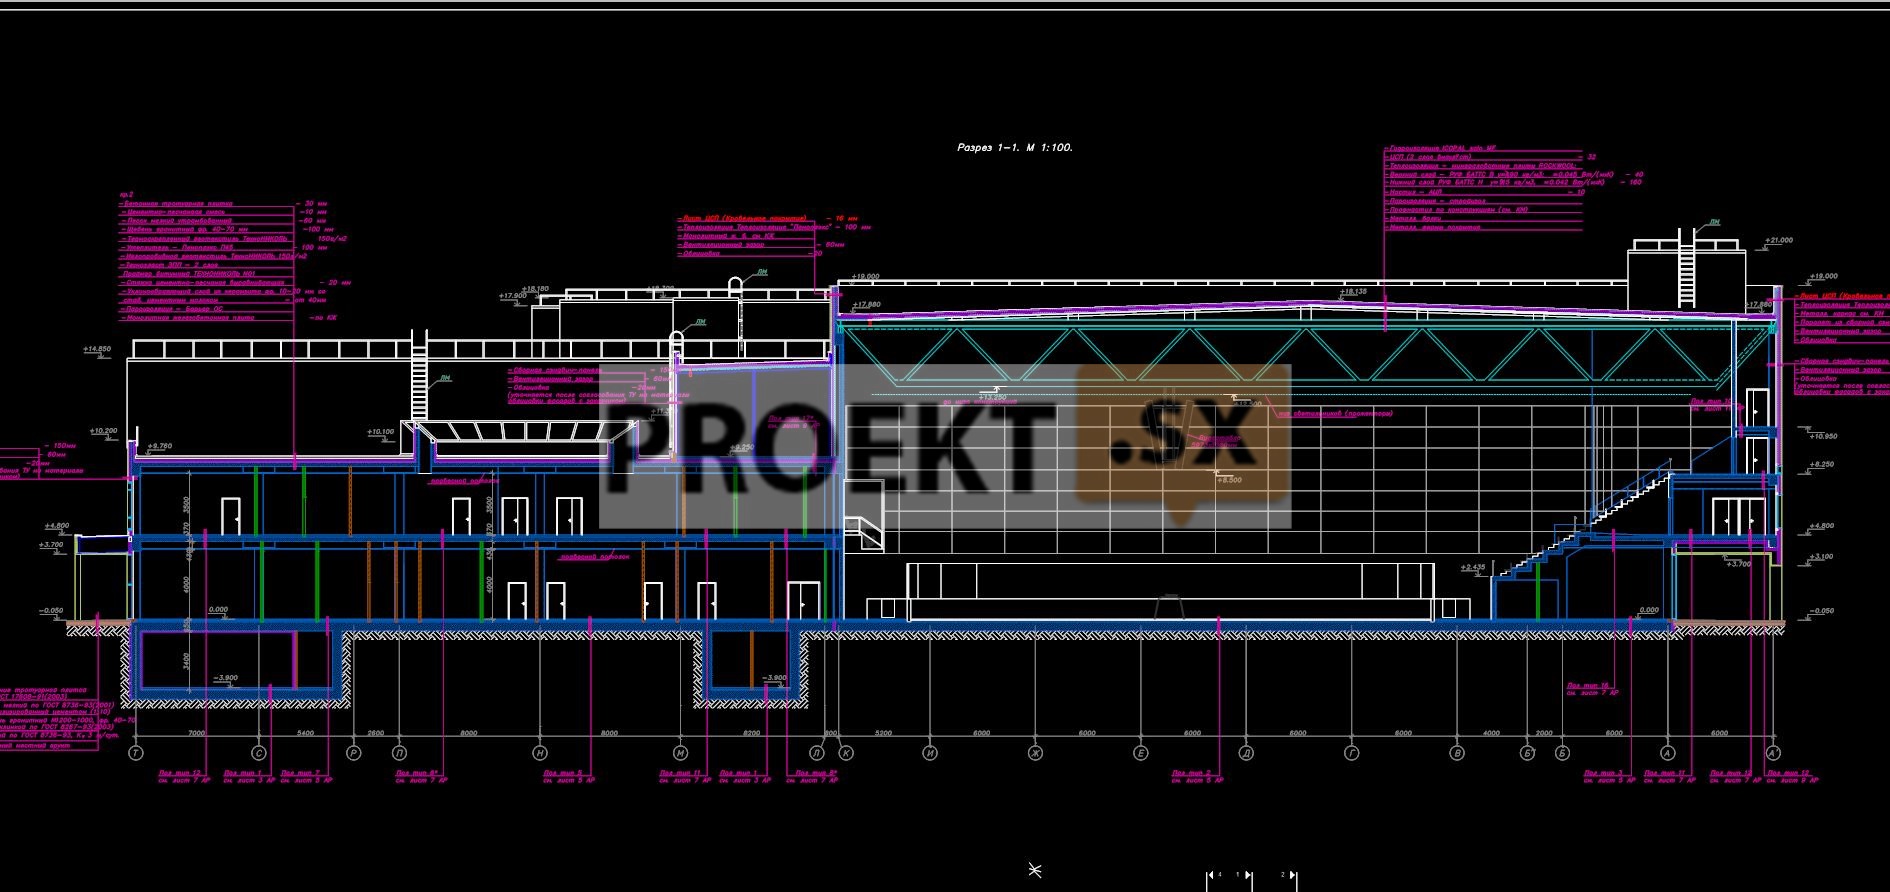Select the 4000 span dimension near axis В
Image resolution: width=1890 pixels, height=892 pixels.
pos(1492,733)
